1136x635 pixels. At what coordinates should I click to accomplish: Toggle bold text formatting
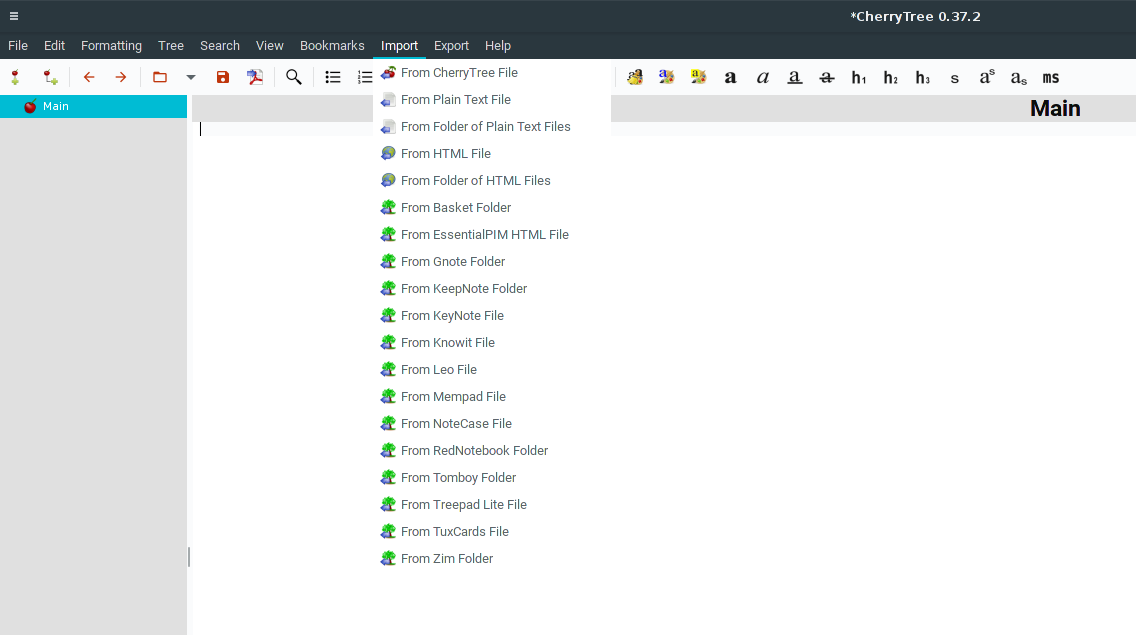(730, 78)
